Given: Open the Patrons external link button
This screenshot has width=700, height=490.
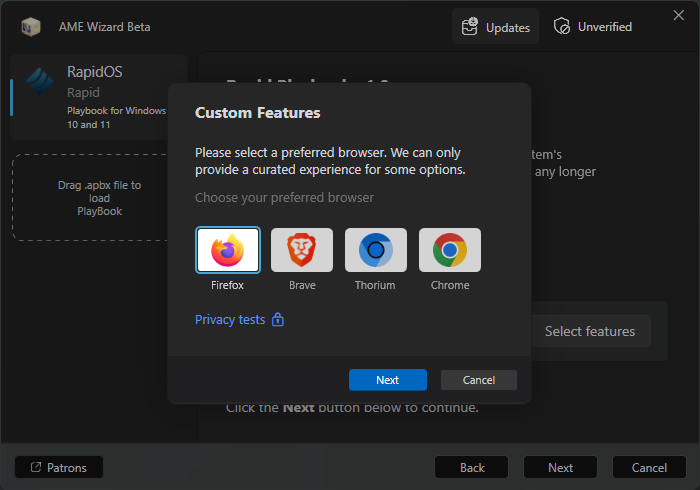Looking at the screenshot, I should click(x=59, y=467).
